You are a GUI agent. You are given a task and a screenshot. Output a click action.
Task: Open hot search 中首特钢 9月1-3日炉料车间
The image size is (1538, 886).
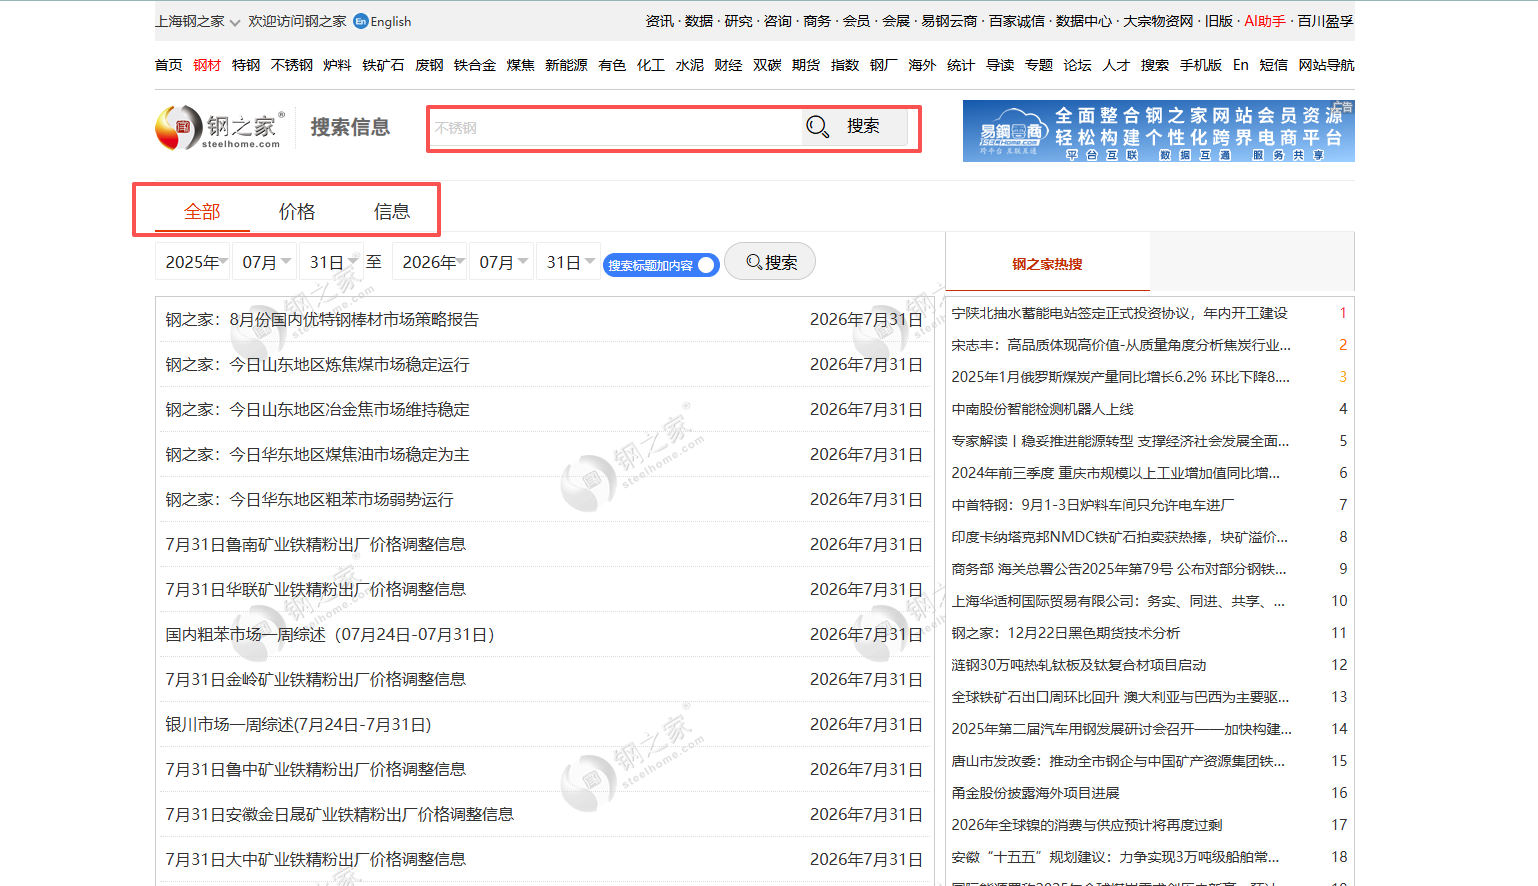pyautogui.click(x=1093, y=505)
